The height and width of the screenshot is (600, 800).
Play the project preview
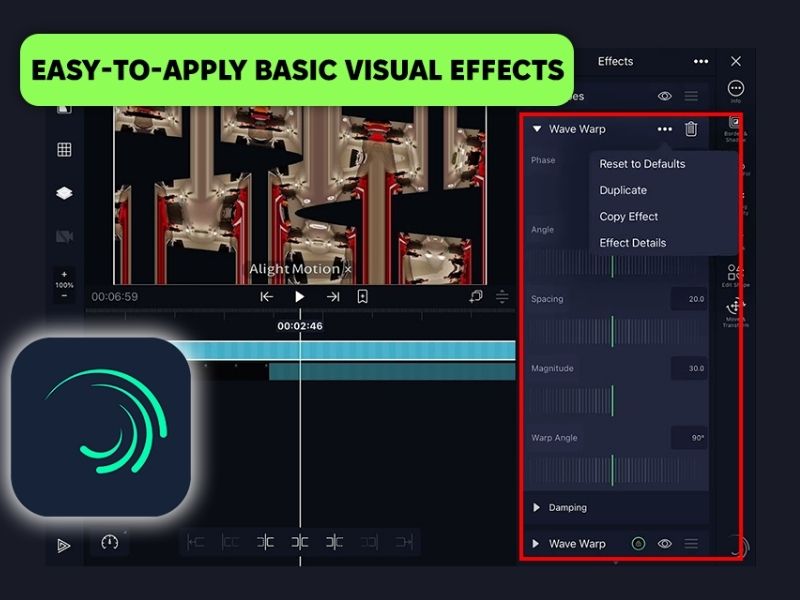tap(299, 296)
